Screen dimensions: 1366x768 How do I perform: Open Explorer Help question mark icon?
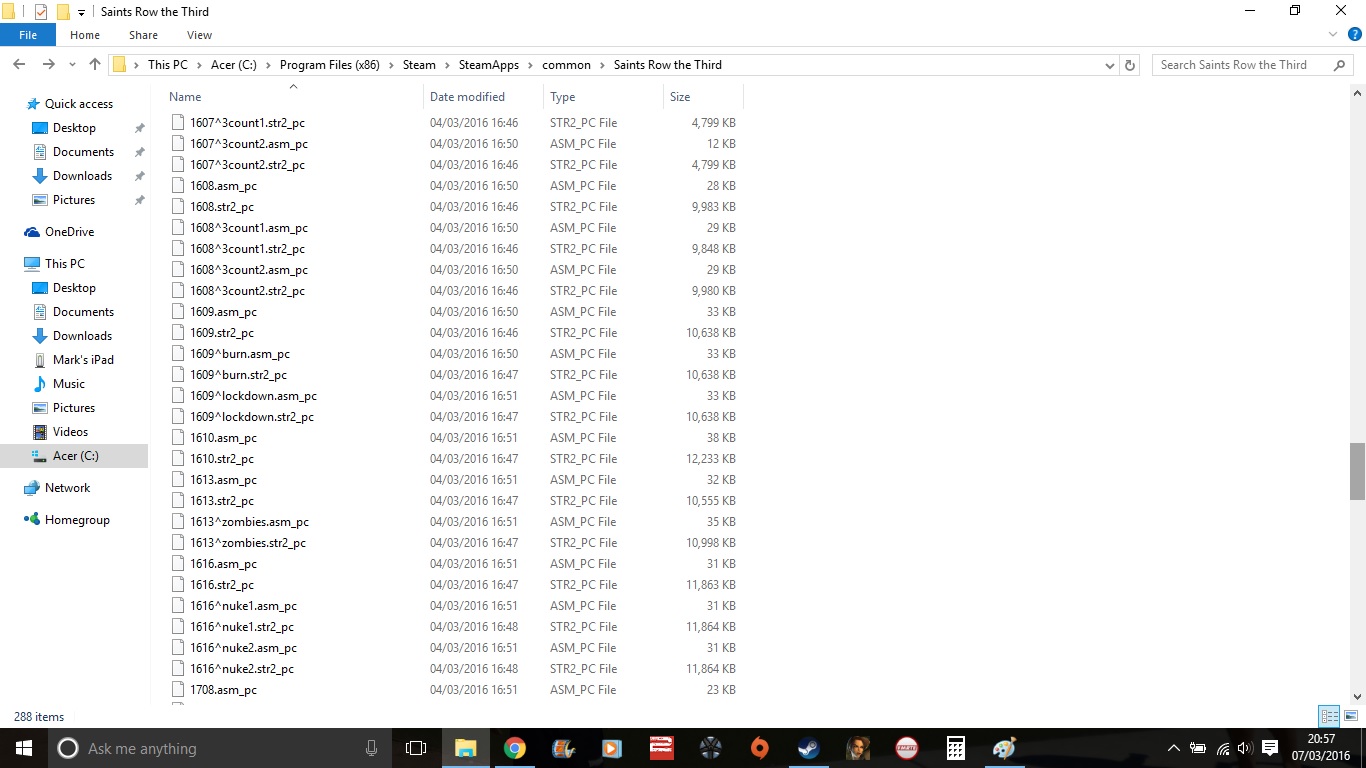(x=1355, y=35)
